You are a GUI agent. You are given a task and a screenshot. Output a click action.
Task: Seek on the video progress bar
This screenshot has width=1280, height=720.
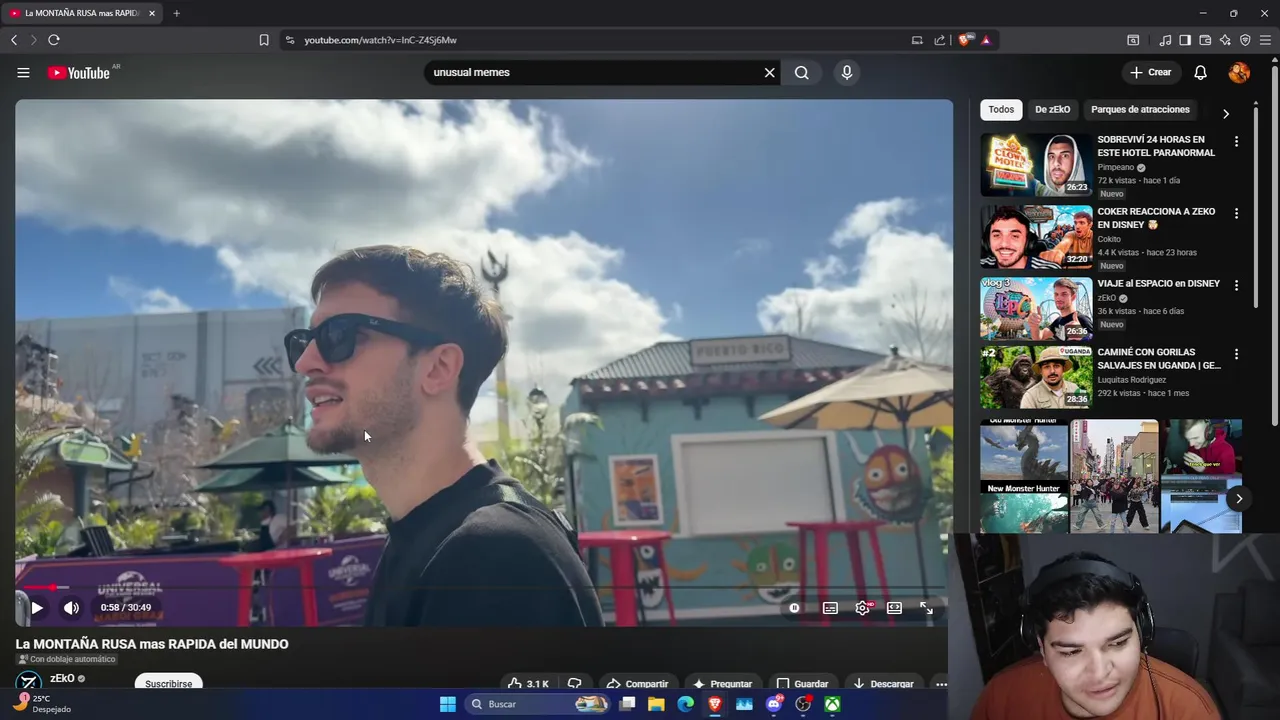[x=483, y=587]
